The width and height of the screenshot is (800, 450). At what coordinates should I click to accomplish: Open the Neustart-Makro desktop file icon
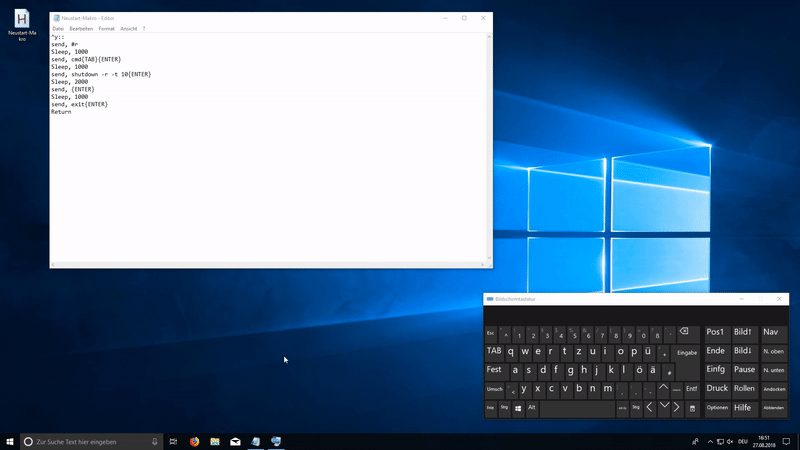click(x=22, y=25)
